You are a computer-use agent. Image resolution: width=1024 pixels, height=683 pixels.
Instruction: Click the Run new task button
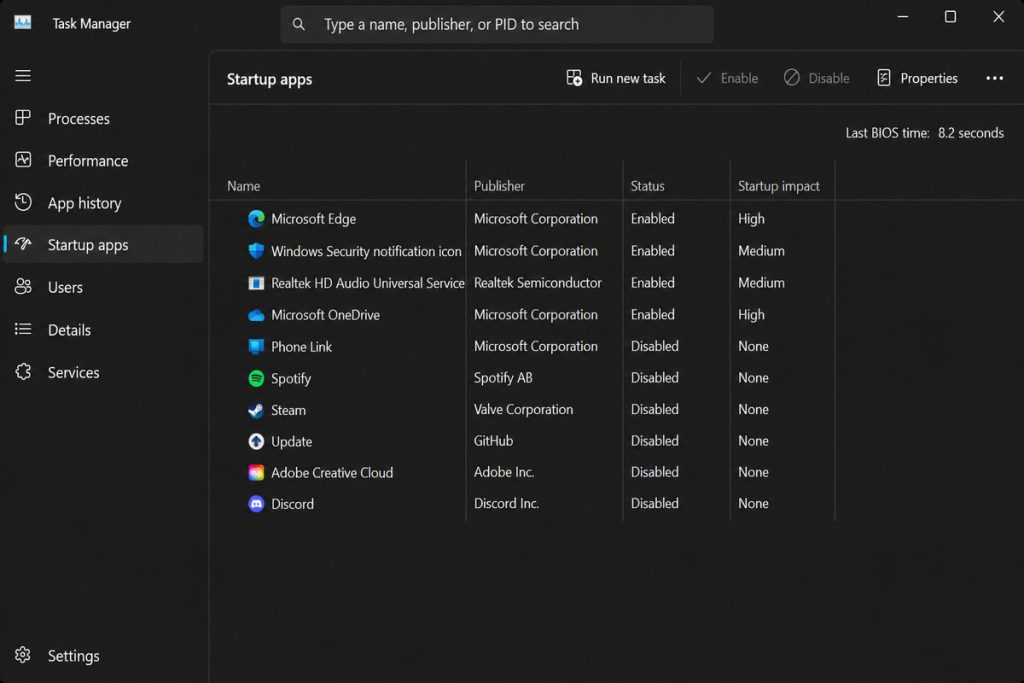[x=616, y=78]
